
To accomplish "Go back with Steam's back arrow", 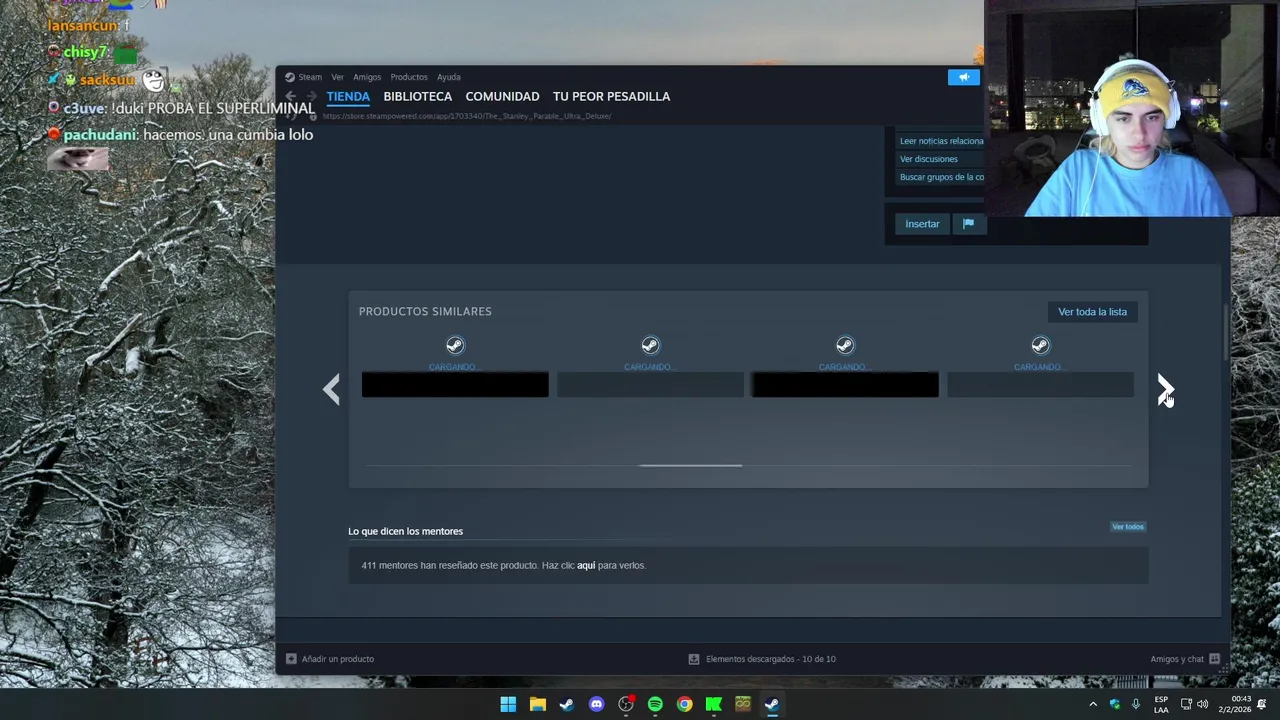I will 290,97.
